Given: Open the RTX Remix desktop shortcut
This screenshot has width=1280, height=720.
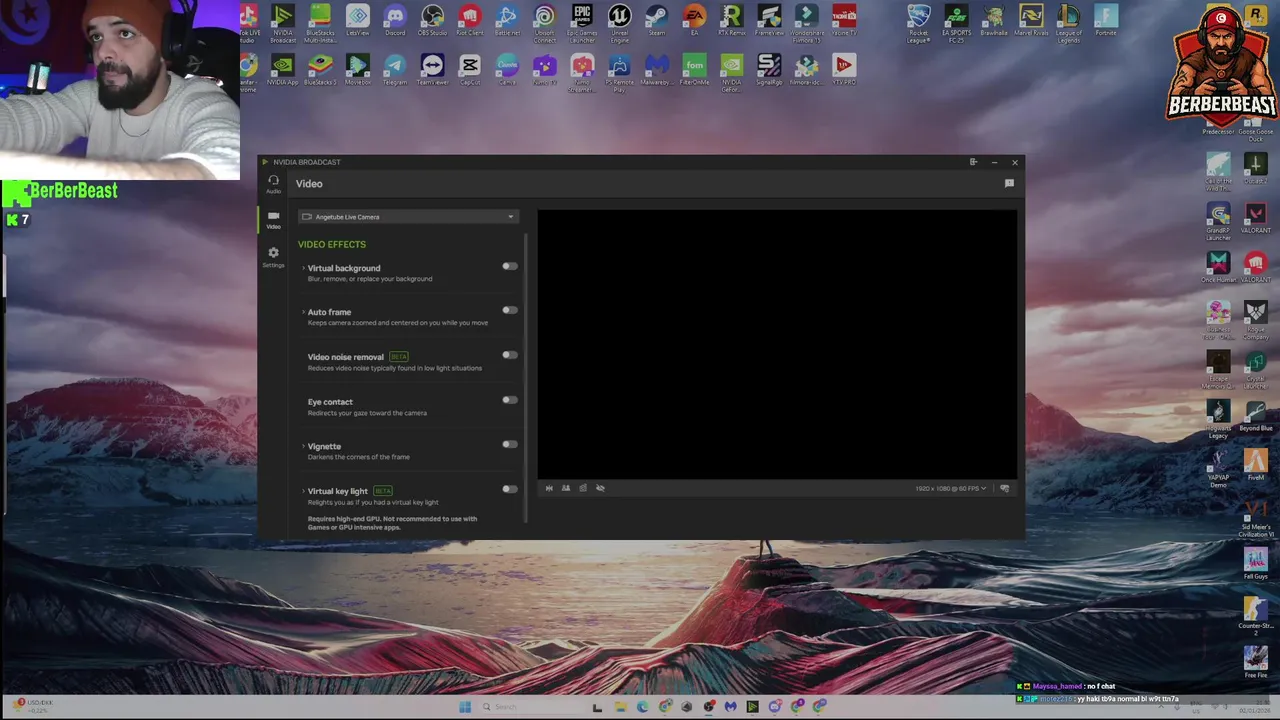Looking at the screenshot, I should click(731, 20).
